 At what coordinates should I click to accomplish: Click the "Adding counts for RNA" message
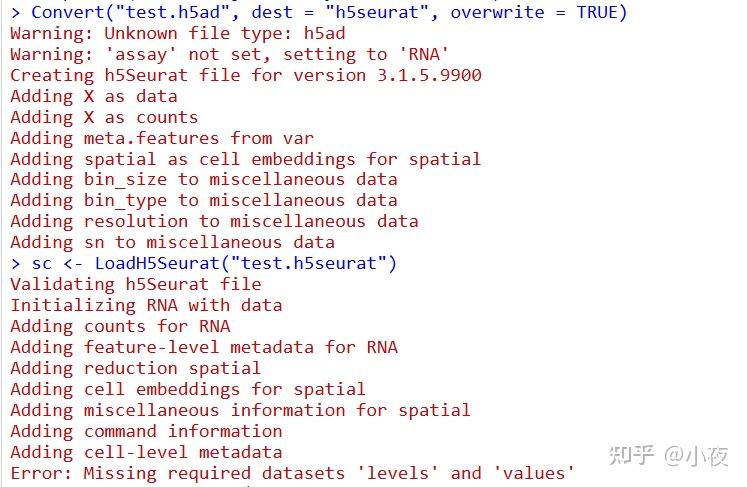pos(120,326)
